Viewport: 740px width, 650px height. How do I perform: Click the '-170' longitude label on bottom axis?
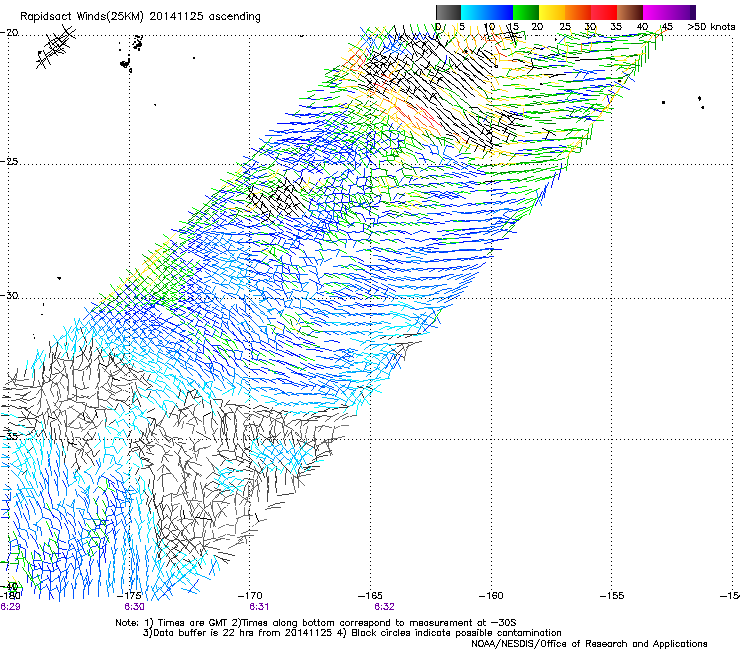pyautogui.click(x=250, y=596)
